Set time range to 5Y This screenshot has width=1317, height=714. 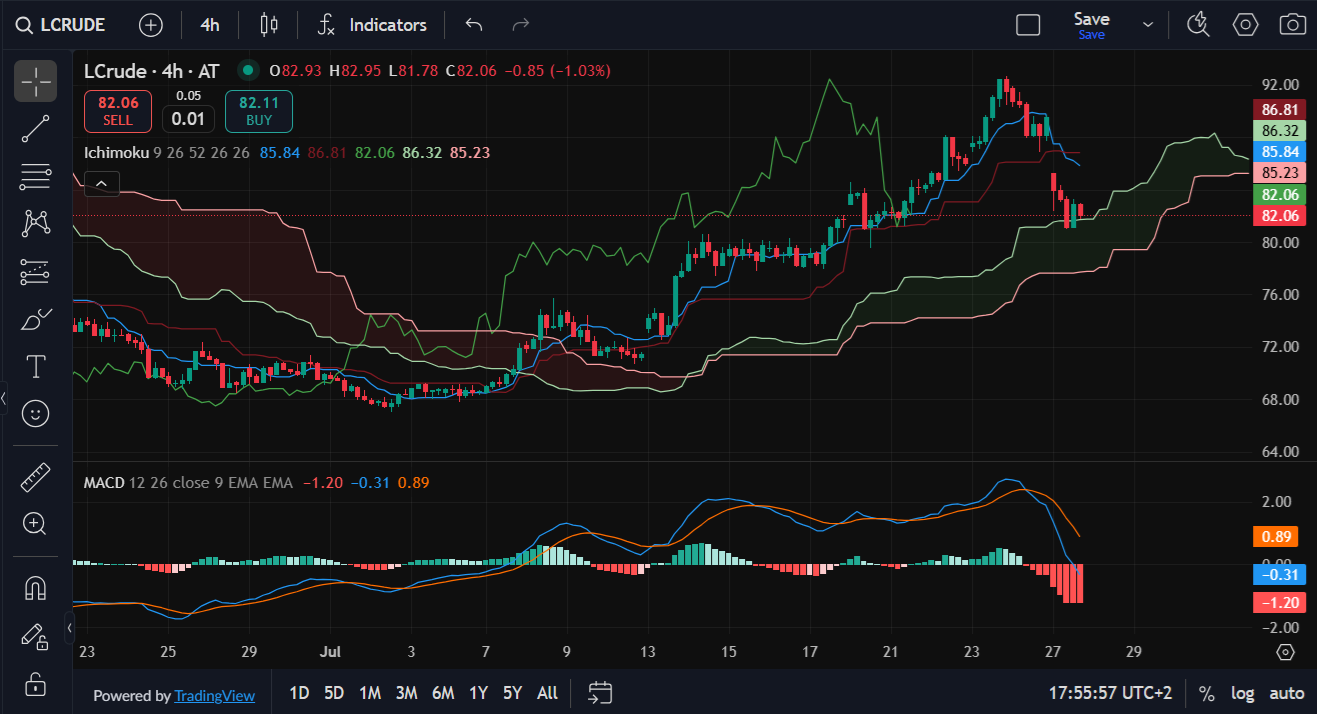click(512, 693)
